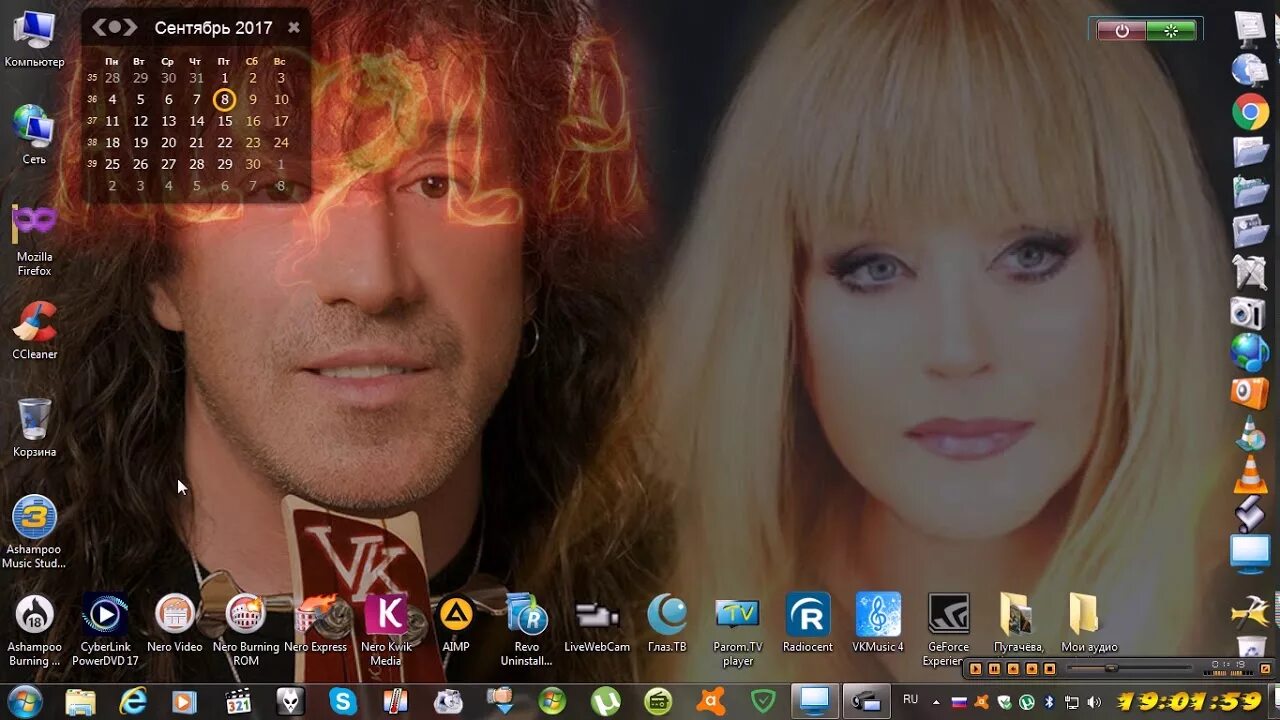This screenshot has width=1280, height=720.
Task: Skip to next track in the mini player
Action: click(x=1031, y=668)
